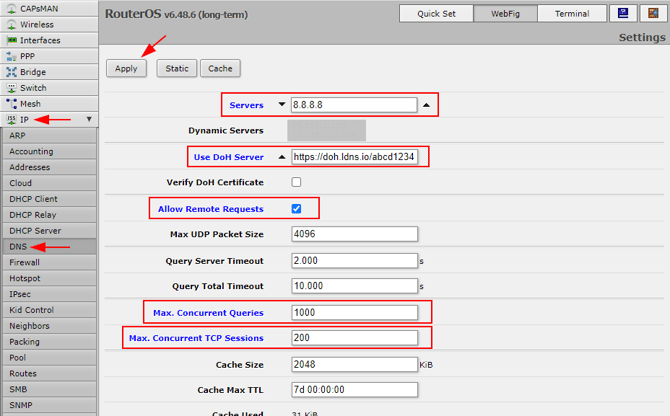Screen dimensions: 670x416
Task: Collapse the Use DoH Server field arrow
Action: 281,157
